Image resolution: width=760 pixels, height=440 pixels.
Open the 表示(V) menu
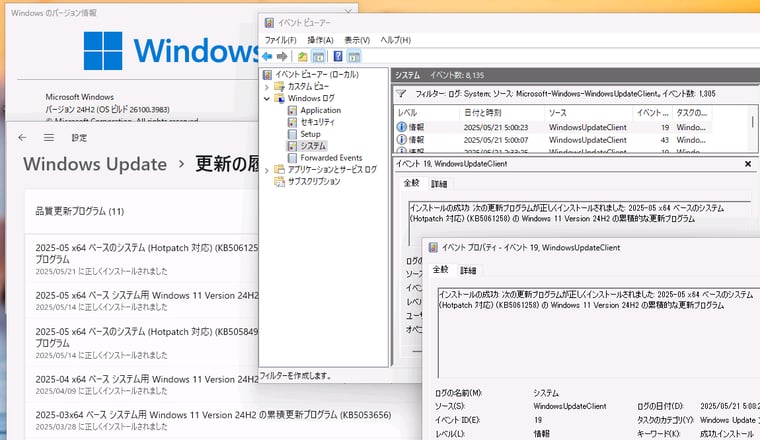(x=357, y=40)
